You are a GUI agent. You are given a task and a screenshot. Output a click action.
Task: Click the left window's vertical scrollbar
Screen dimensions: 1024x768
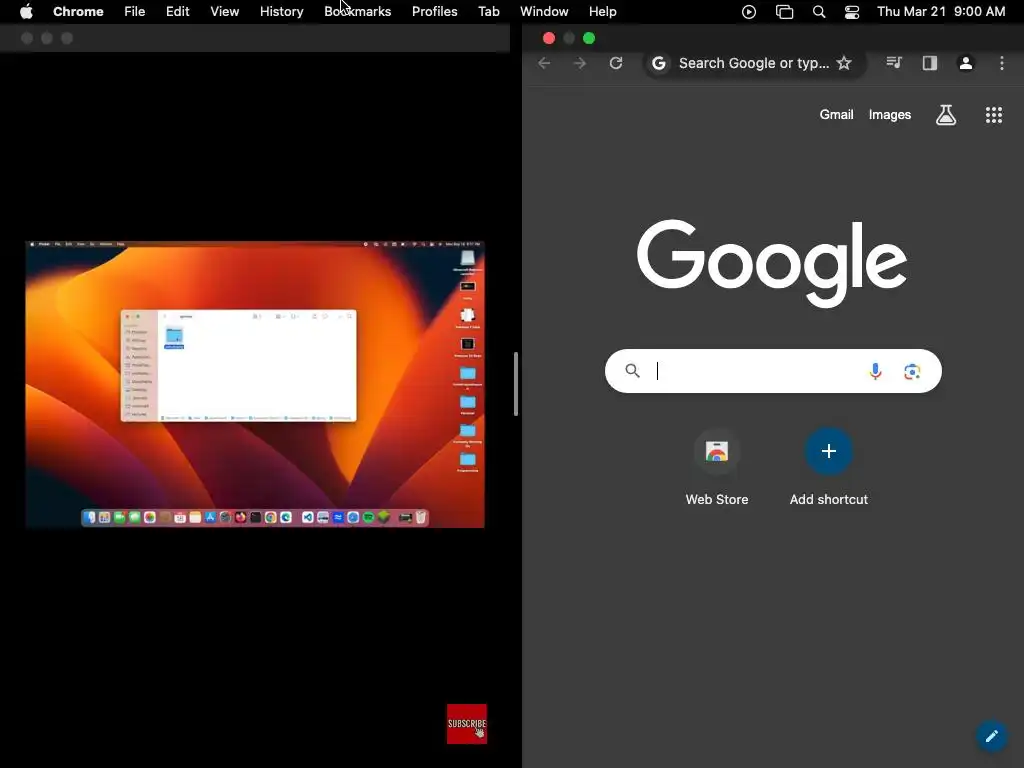tap(516, 384)
